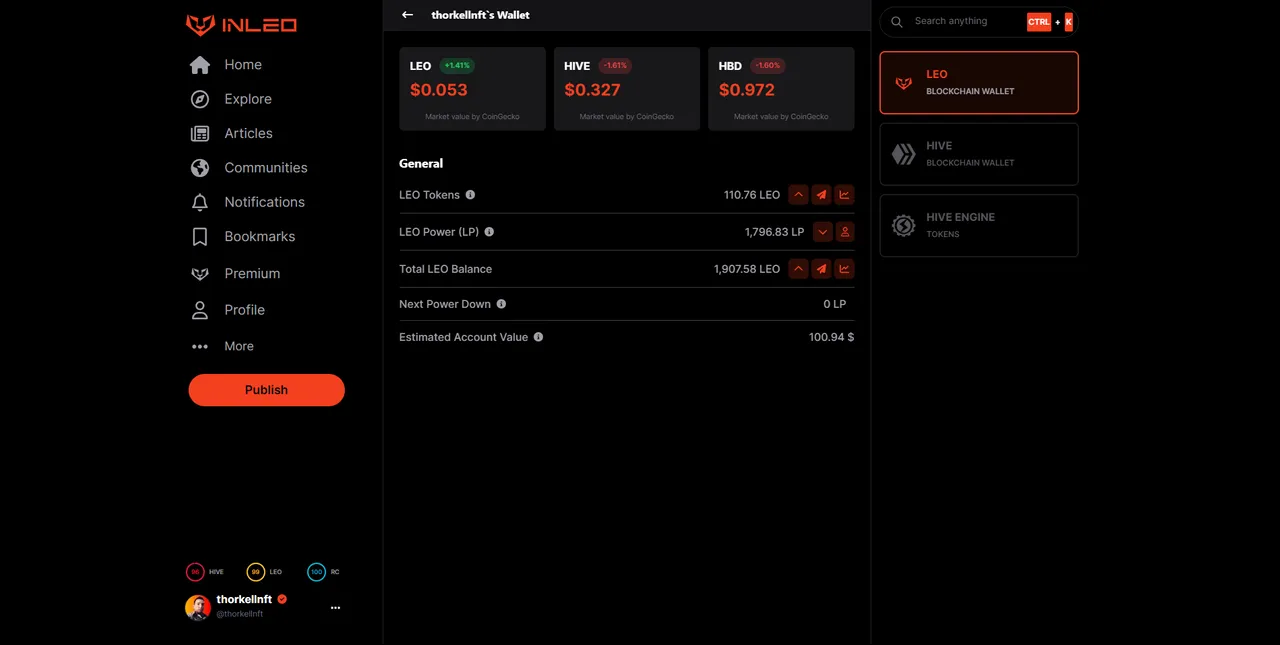Click the Explore compass icon
The height and width of the screenshot is (645, 1280).
(200, 99)
